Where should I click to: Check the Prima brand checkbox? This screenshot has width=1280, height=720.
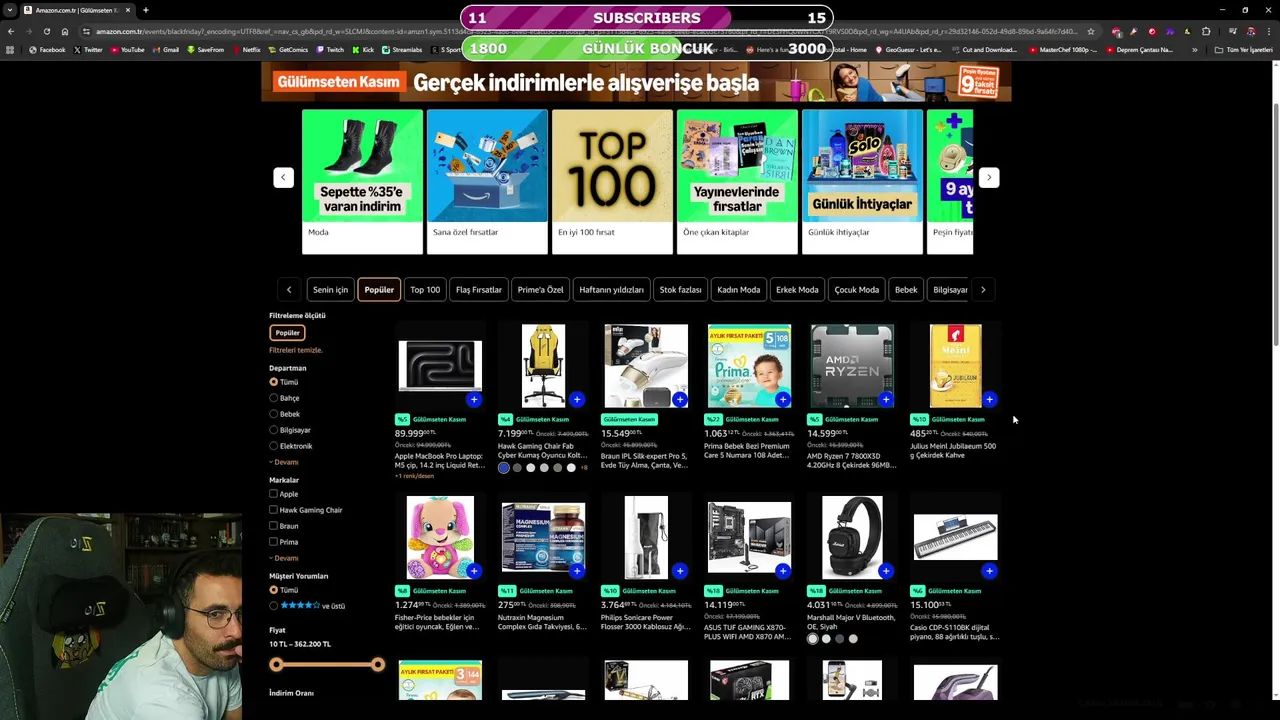coord(273,542)
